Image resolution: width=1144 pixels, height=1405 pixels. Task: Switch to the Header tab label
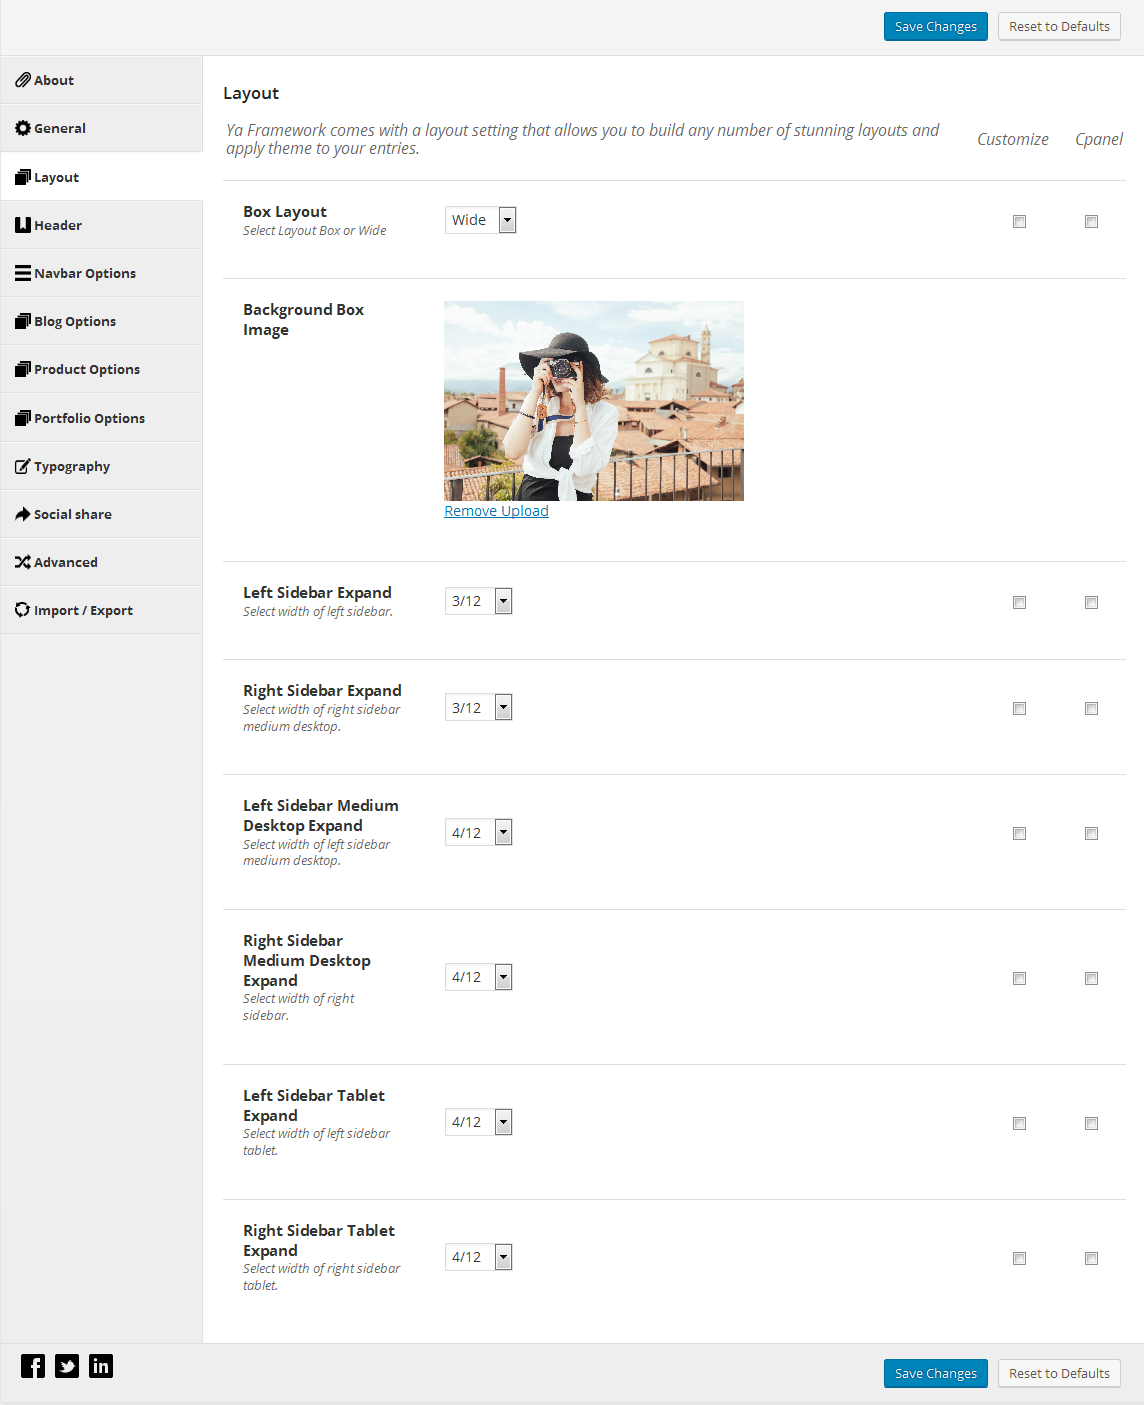point(58,225)
